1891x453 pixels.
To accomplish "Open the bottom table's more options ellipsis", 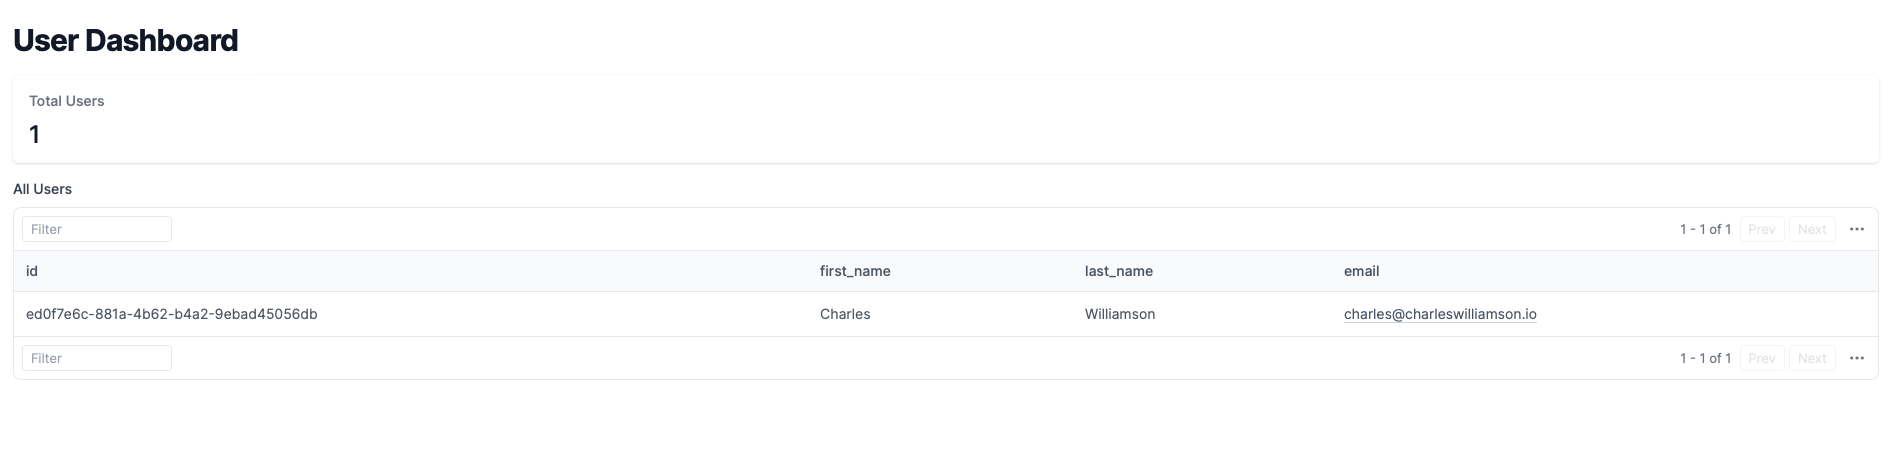I will tap(1857, 358).
